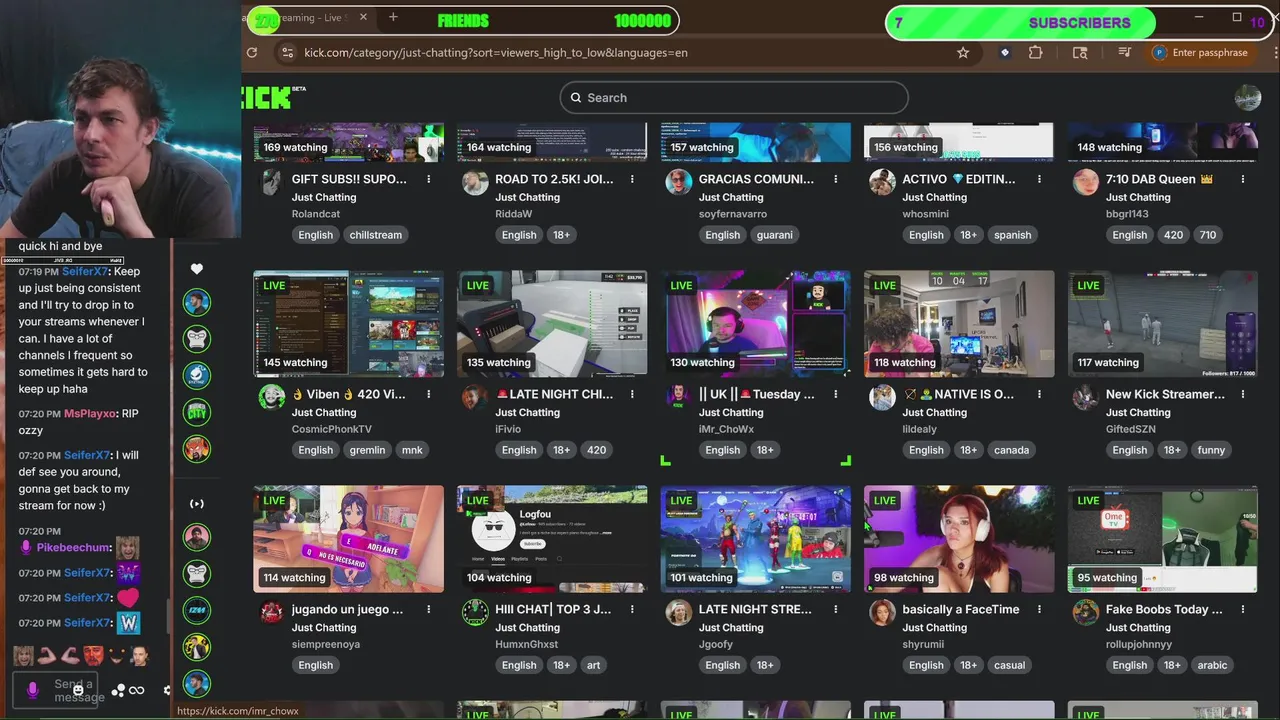Open more options for 7:10 DAB Queen stream
Screen dimensions: 1280x720
click(x=1243, y=179)
